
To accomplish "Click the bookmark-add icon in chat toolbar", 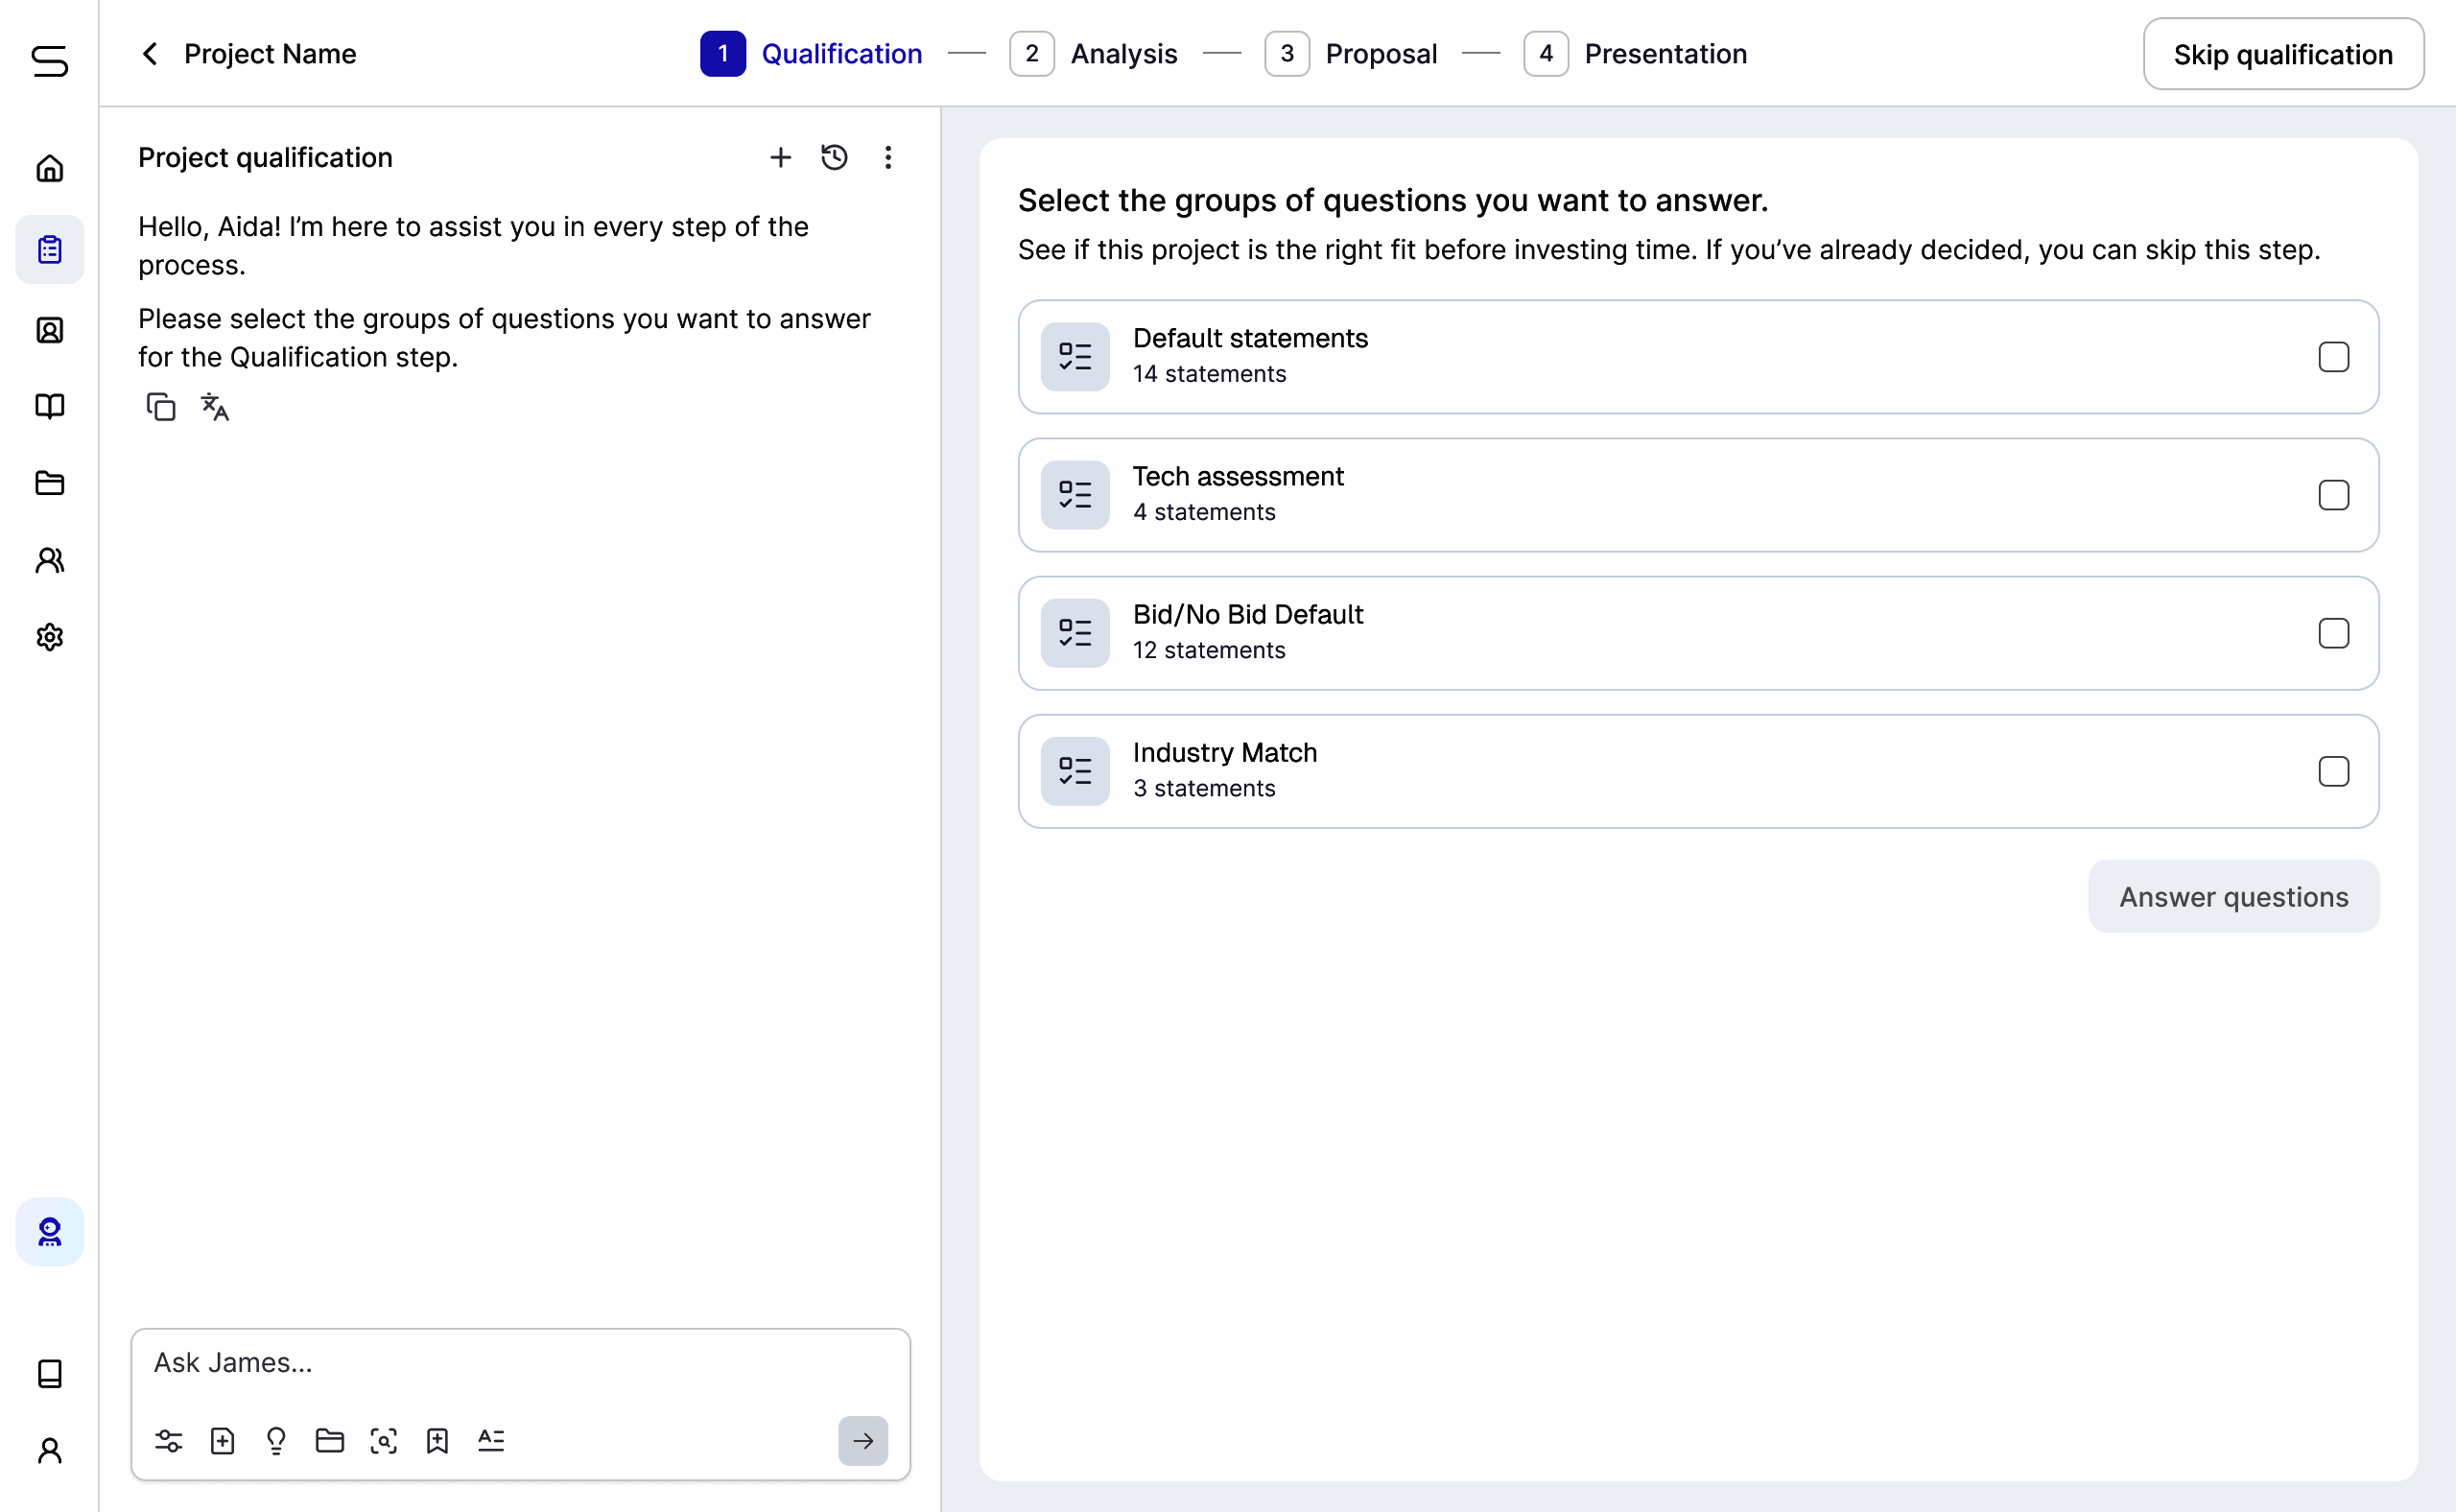I will [437, 1440].
